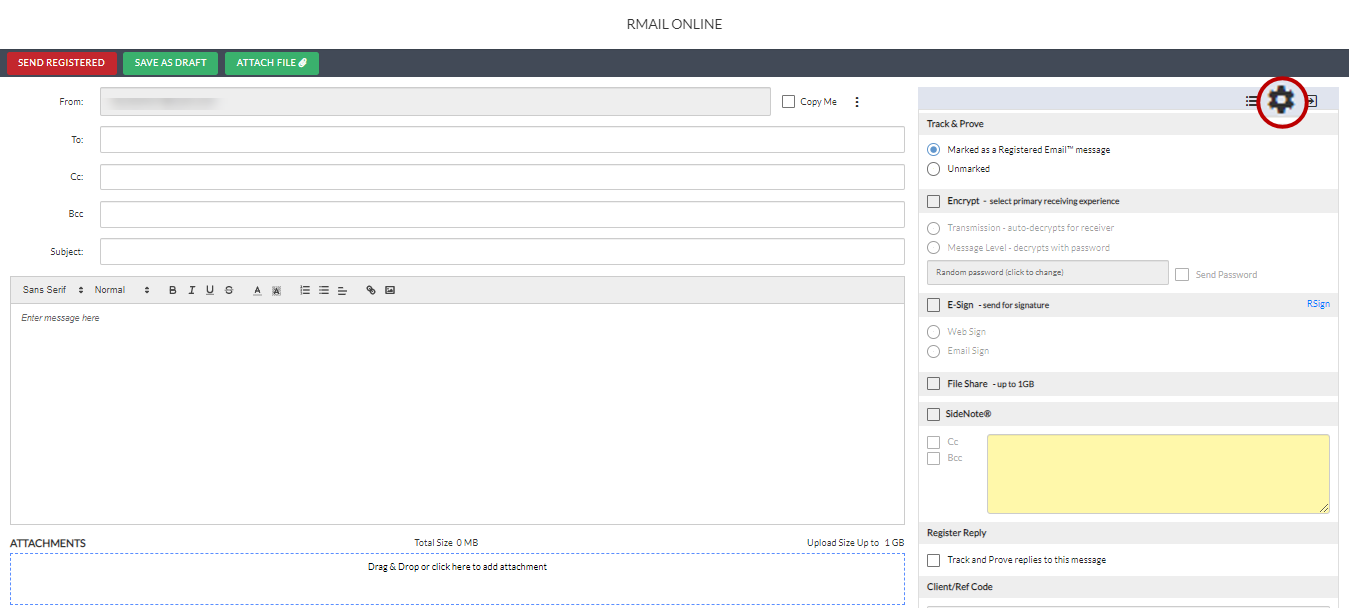
Task: Click the Send Registered button
Action: (61, 63)
